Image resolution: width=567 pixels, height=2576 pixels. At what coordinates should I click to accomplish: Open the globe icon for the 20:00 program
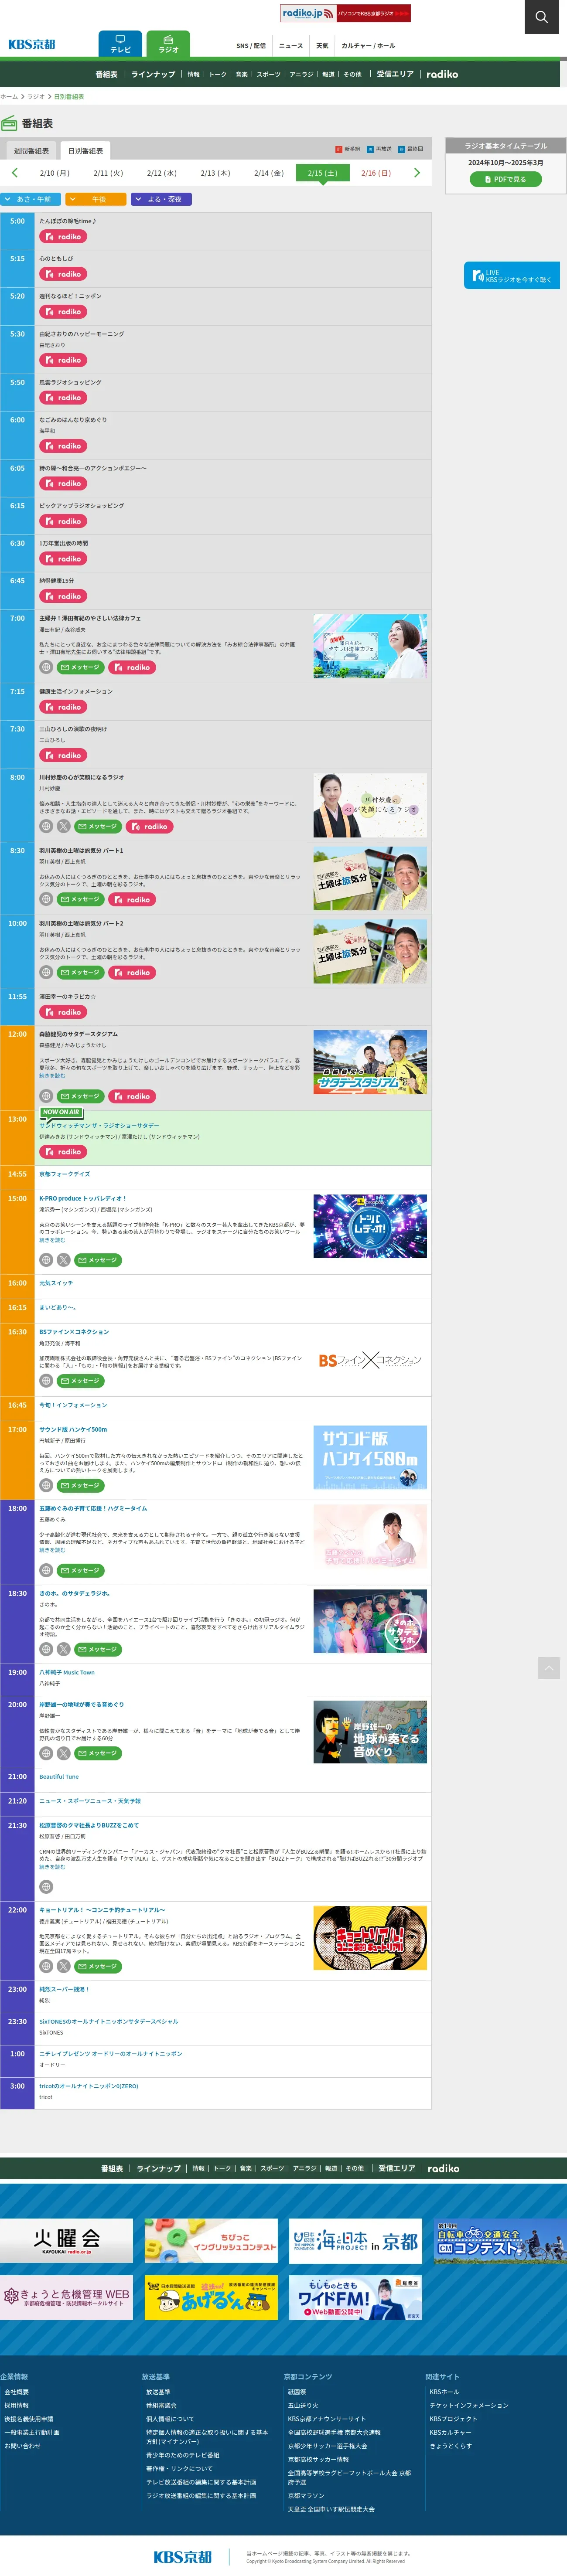(x=46, y=1753)
